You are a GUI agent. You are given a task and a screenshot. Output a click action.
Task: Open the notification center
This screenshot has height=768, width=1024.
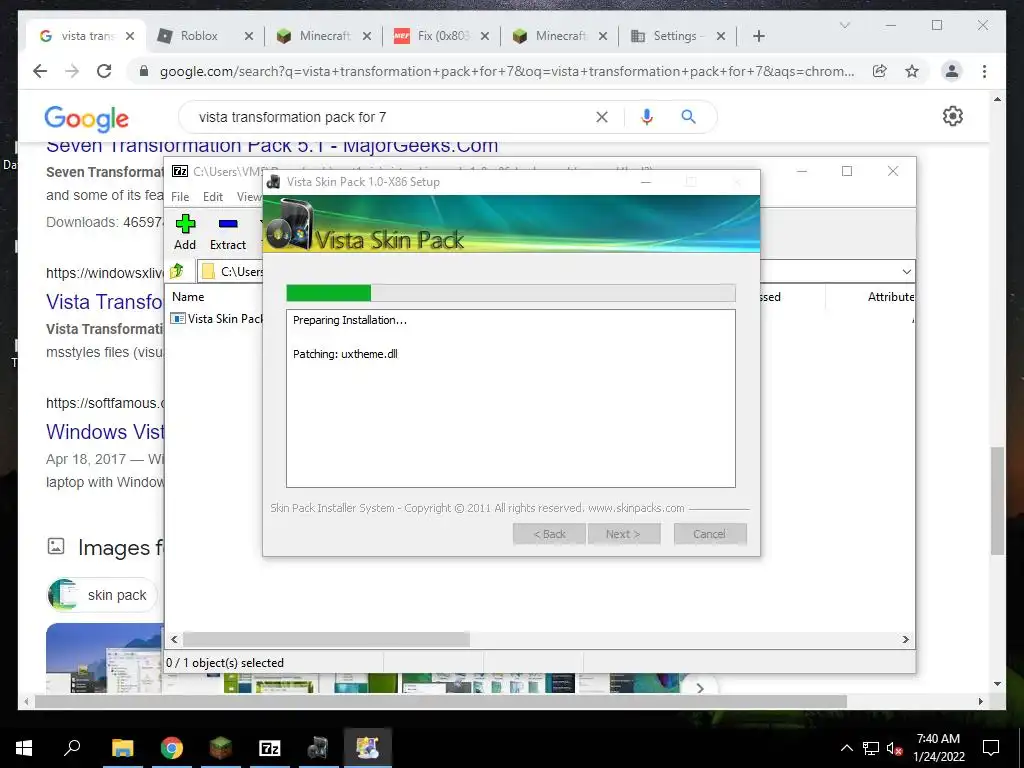point(991,748)
